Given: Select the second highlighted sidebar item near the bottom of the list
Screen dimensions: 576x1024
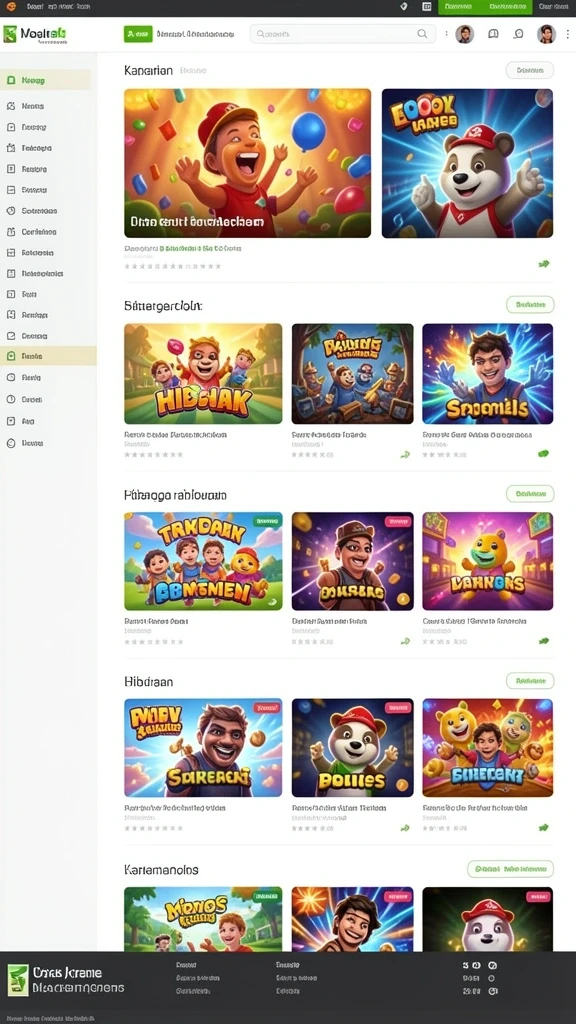Looking at the screenshot, I should point(48,357).
